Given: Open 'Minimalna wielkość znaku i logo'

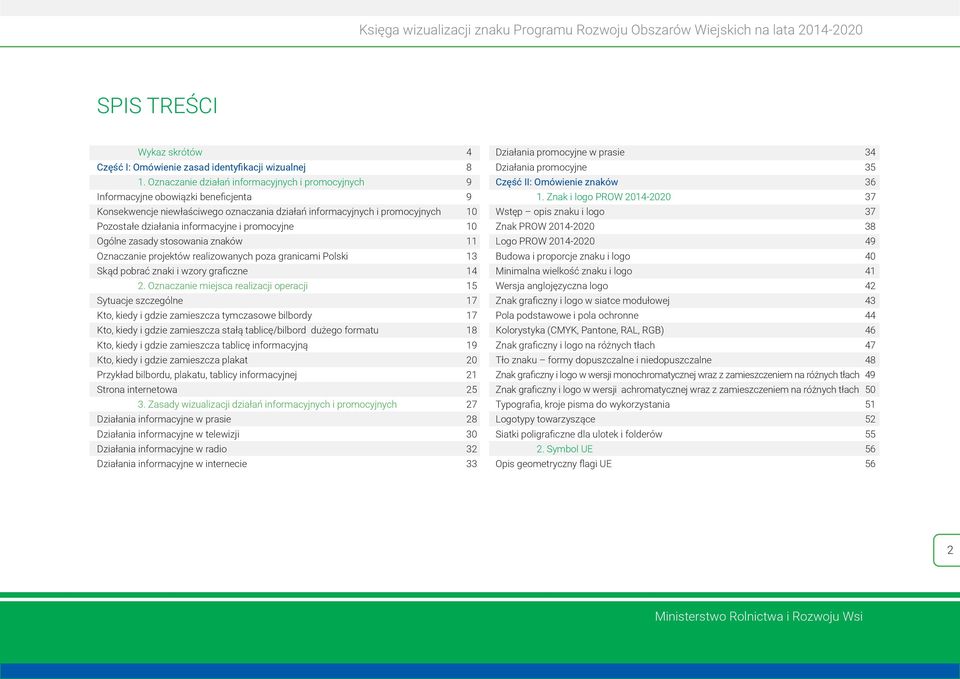Looking at the screenshot, I should coord(564,271).
